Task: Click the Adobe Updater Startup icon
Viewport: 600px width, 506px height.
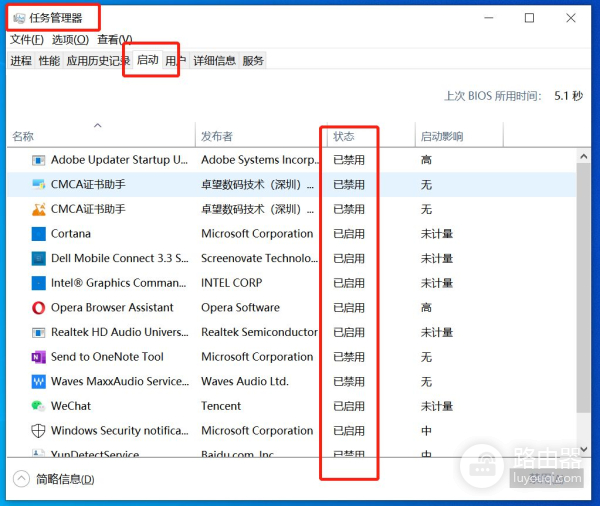Action: (39, 160)
